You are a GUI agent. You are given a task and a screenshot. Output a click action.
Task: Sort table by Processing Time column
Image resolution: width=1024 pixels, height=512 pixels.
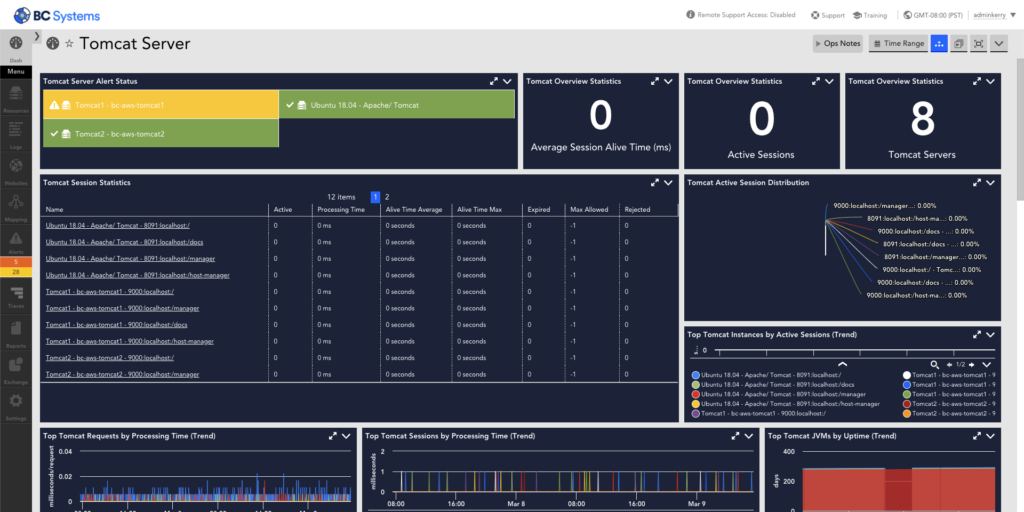[341, 210]
